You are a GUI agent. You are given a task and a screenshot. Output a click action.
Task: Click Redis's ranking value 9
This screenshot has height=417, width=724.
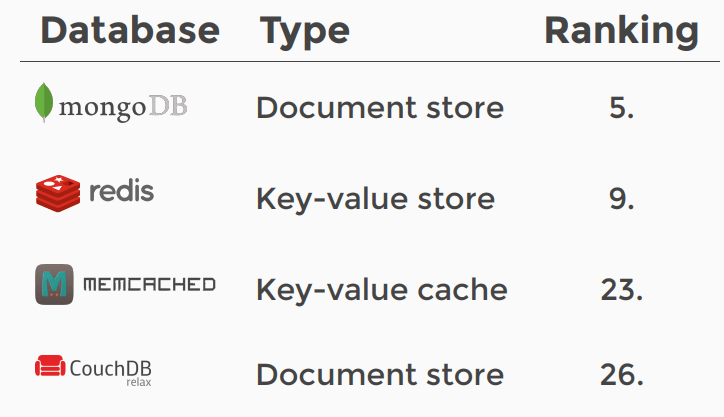point(622,198)
